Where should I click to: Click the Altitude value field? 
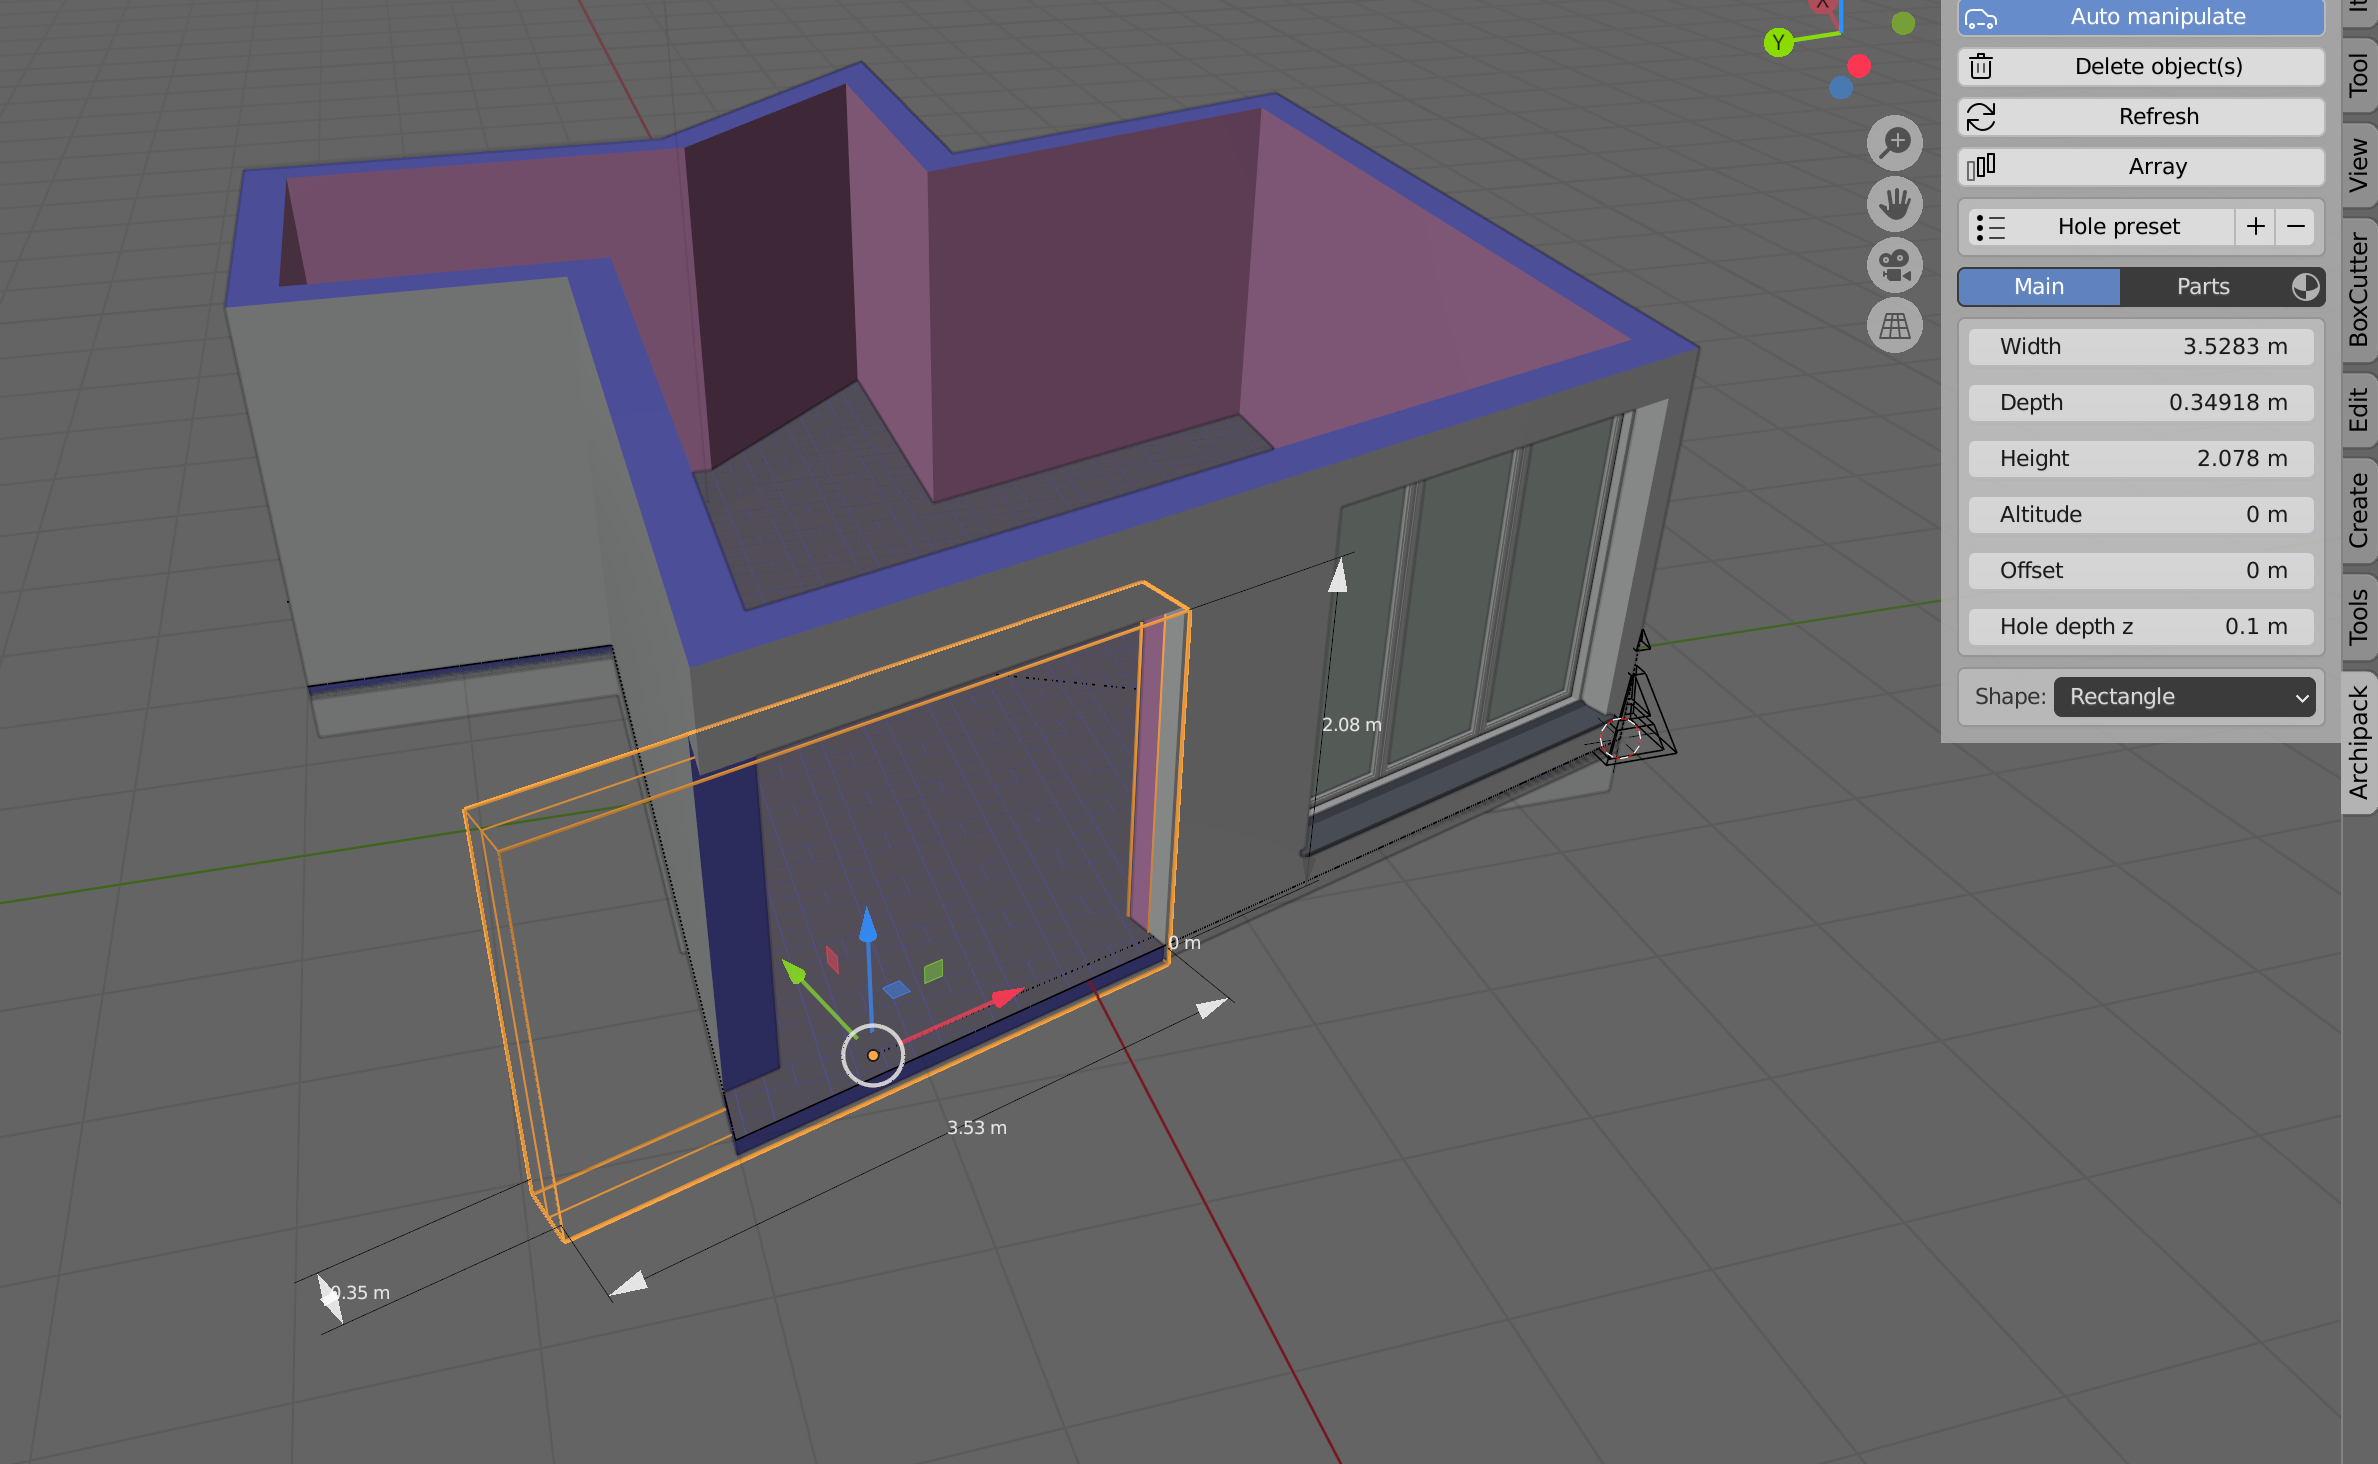pyautogui.click(x=2139, y=514)
